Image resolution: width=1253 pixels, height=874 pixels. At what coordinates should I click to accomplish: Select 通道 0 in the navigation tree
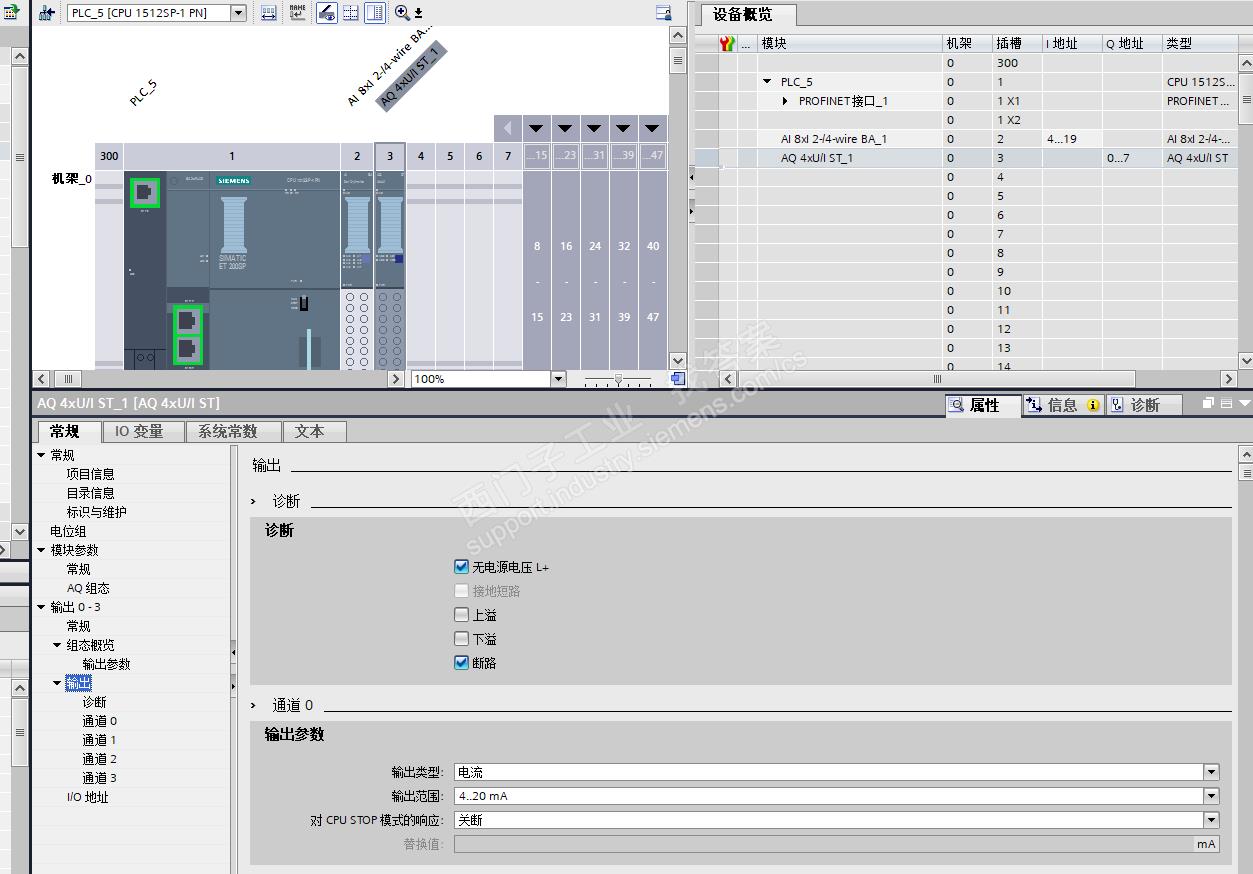[99, 721]
